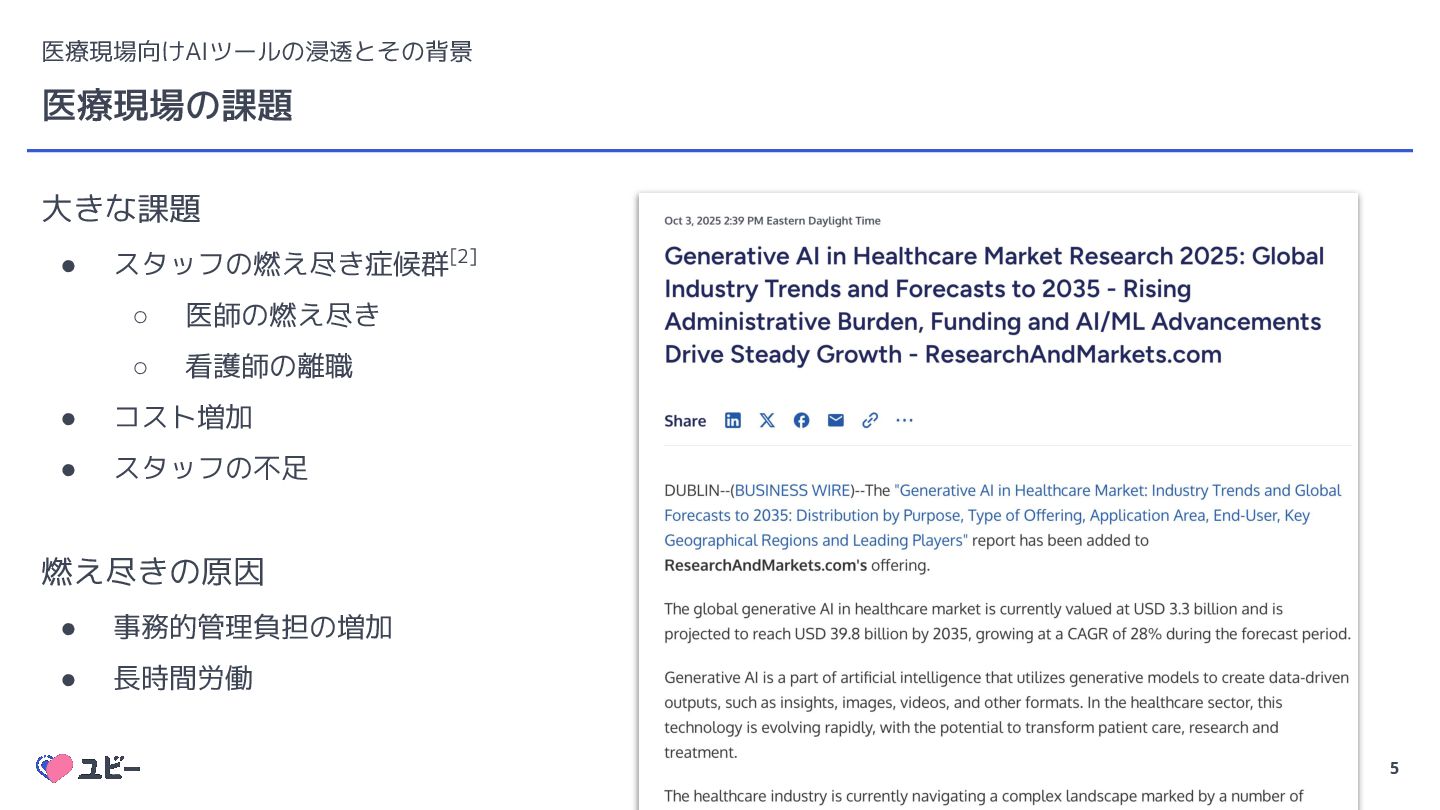Open the BUSINESS WIRE link
Viewport: 1440px width, 810px height.
(793, 490)
